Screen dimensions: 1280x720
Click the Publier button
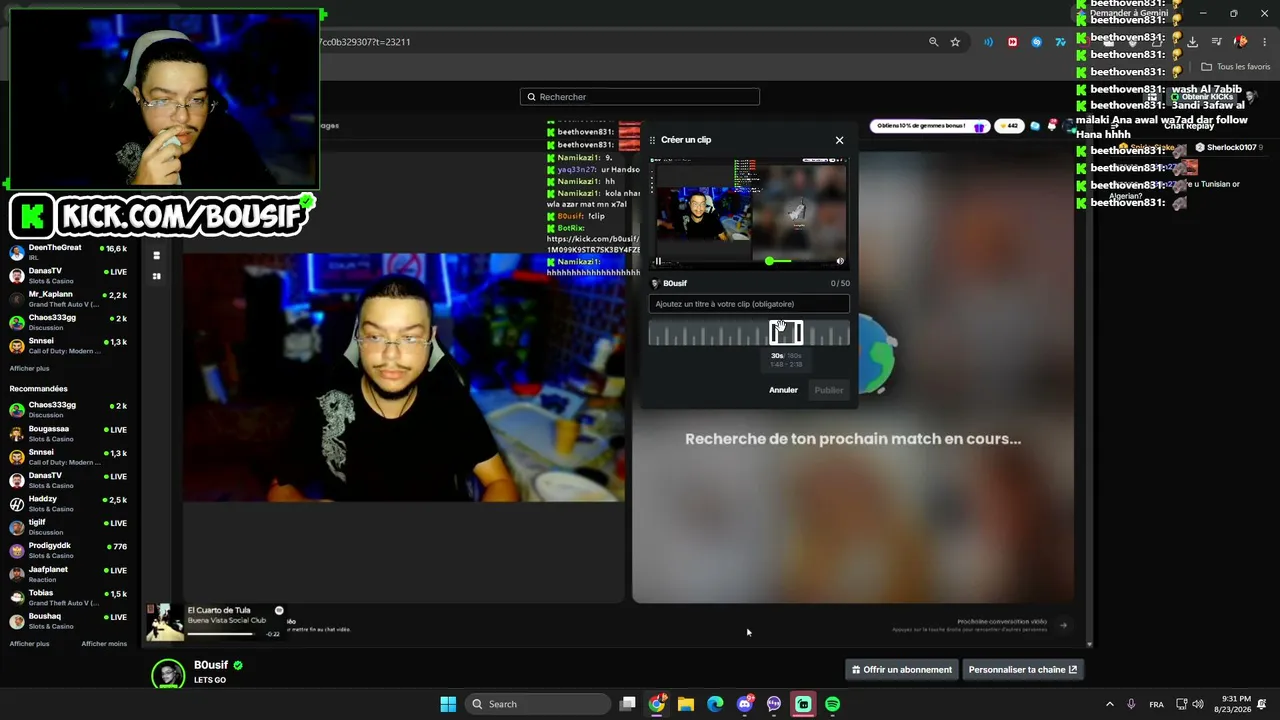829,390
